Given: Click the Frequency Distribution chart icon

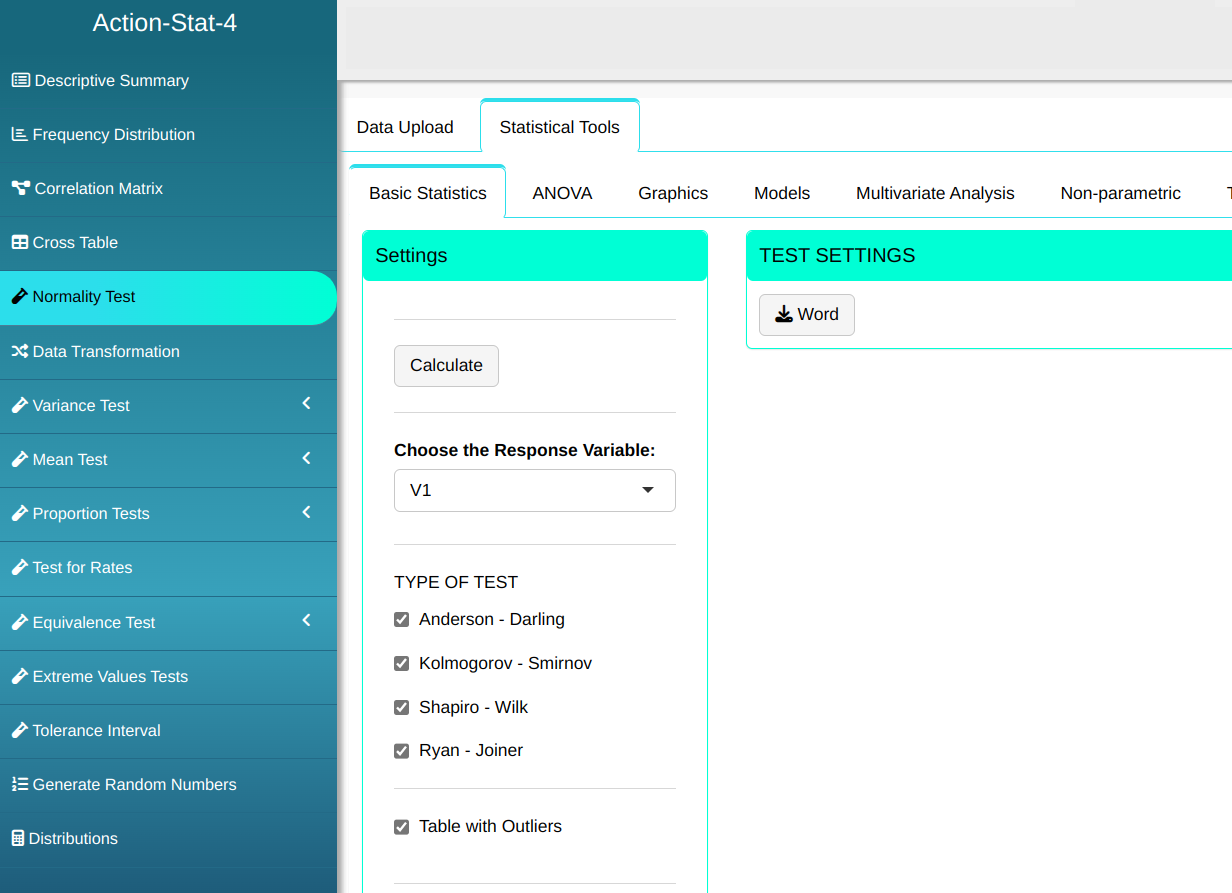Looking at the screenshot, I should pos(19,135).
